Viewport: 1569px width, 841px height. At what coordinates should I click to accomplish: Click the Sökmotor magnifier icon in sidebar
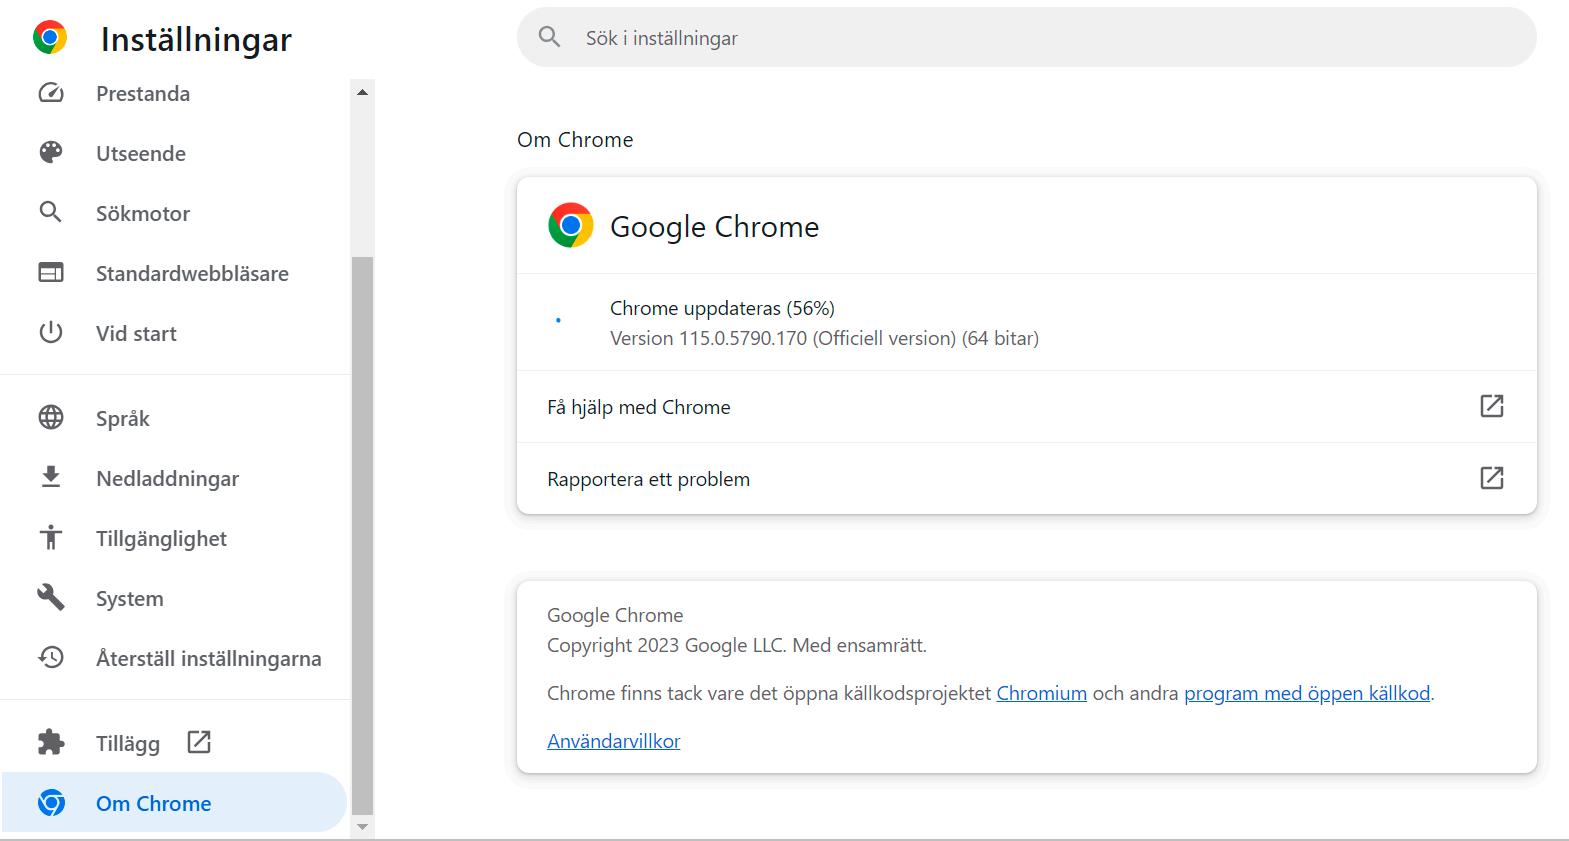pos(50,212)
